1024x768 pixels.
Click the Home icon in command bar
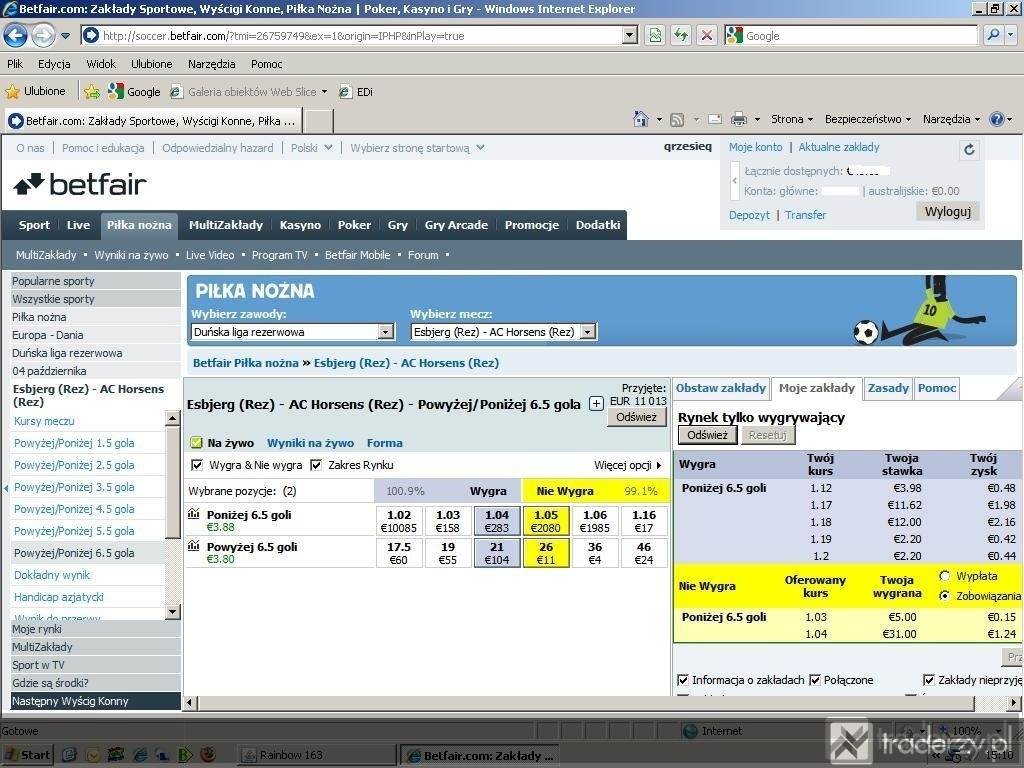pos(641,119)
